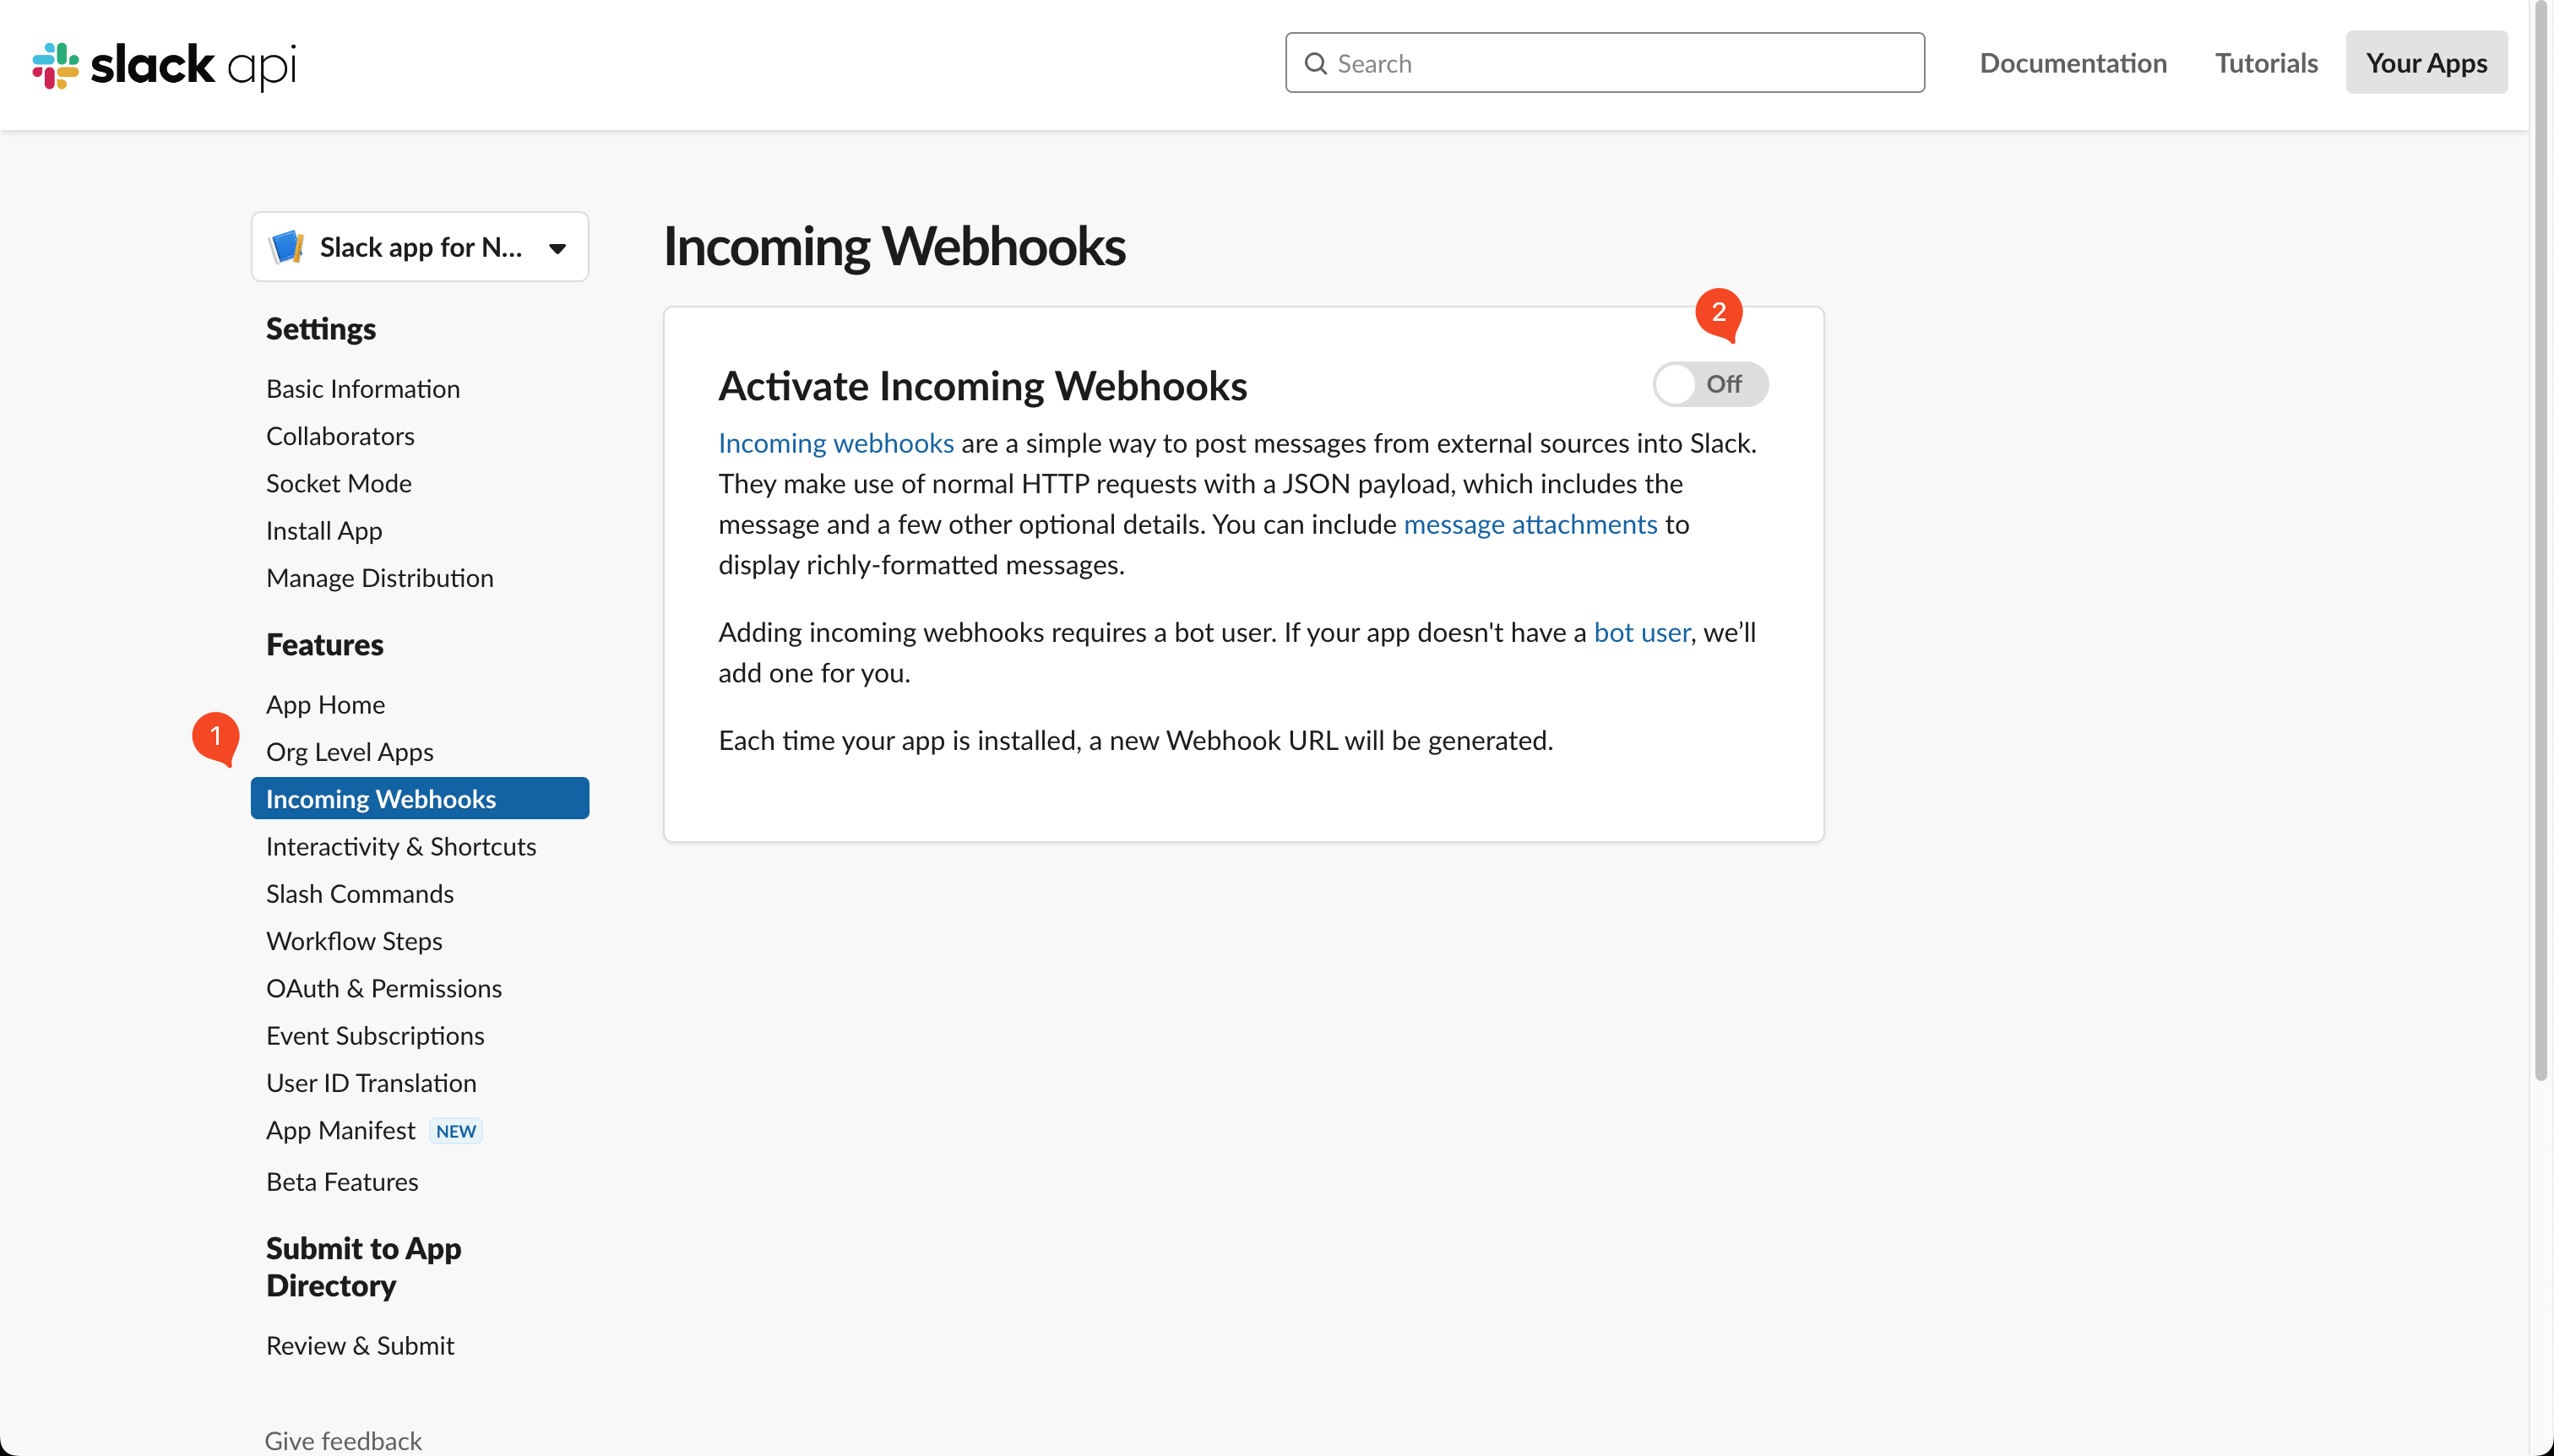This screenshot has height=1456, width=2554.
Task: Go to Slash Commands page
Action: pos(359,893)
